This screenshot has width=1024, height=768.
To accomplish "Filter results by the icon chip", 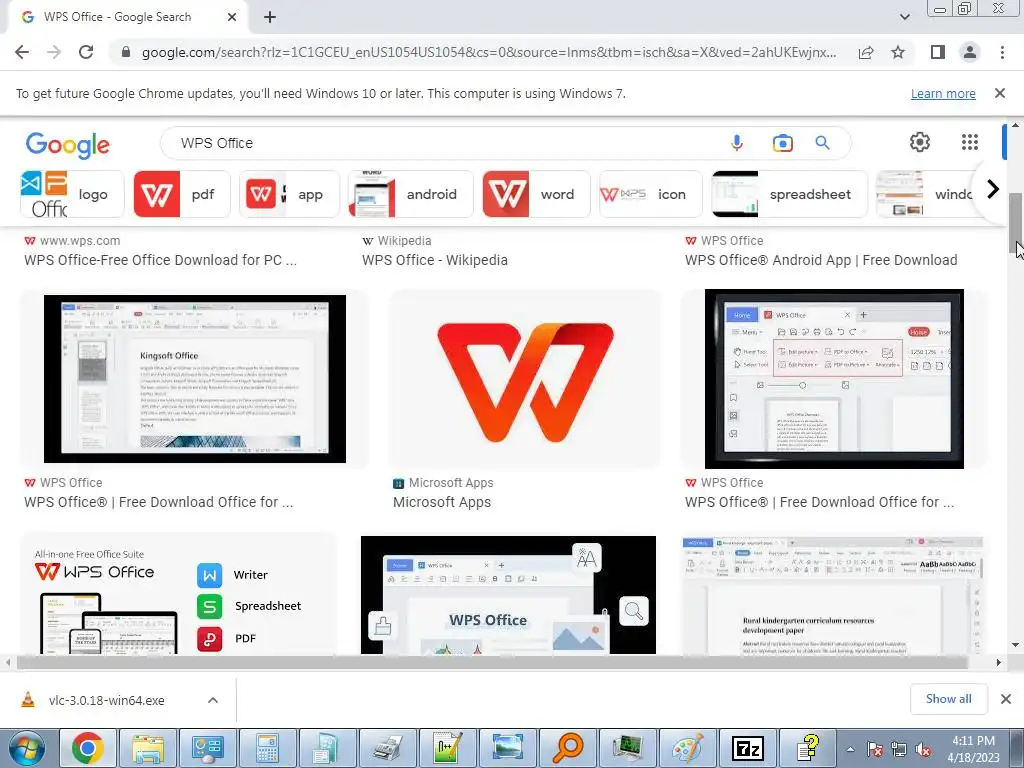I will [650, 194].
